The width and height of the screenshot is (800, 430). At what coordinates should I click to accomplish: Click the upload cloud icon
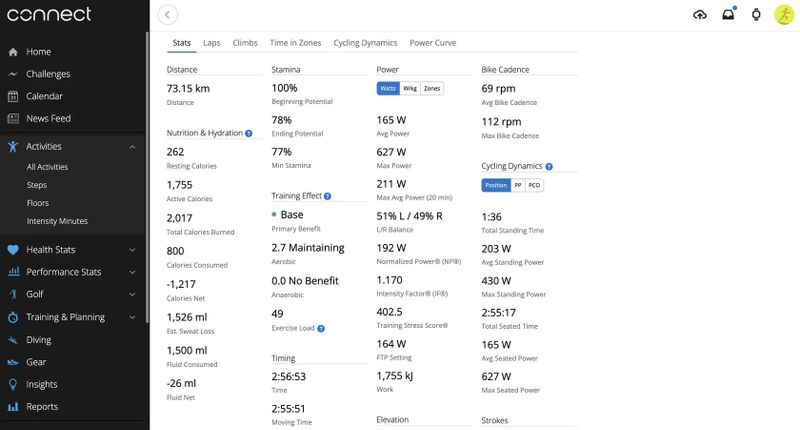[699, 14]
